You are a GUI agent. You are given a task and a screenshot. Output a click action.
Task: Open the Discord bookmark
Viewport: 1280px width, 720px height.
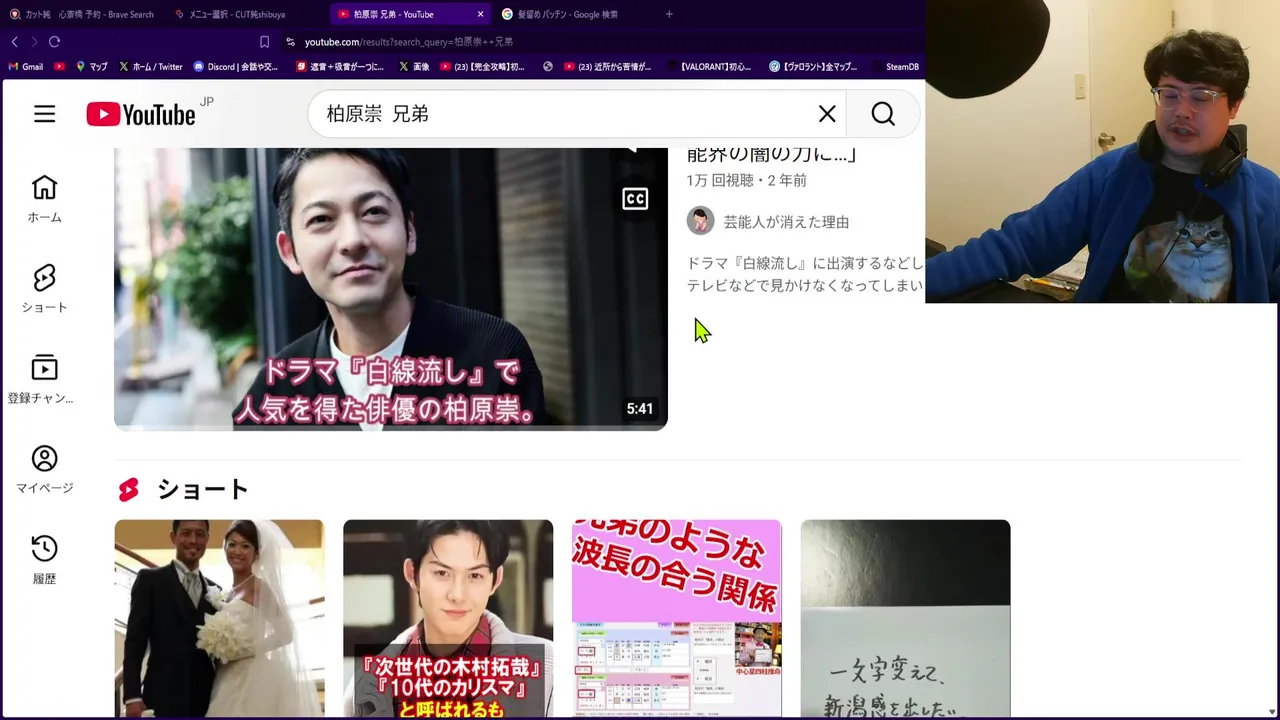[236, 67]
